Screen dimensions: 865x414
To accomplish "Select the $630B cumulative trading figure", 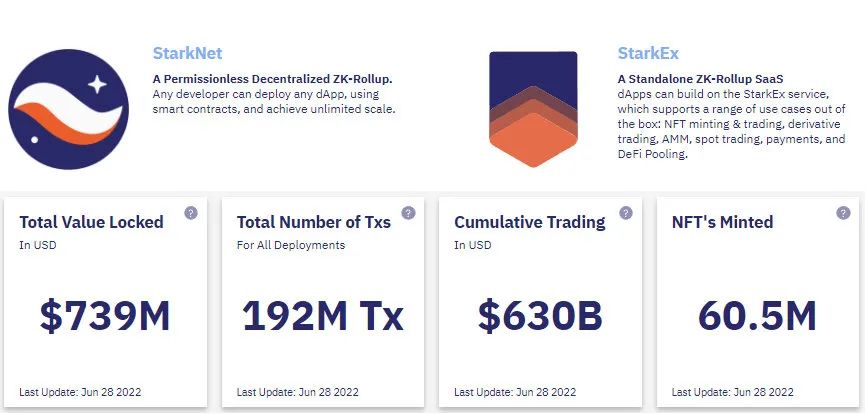I will click(x=540, y=316).
